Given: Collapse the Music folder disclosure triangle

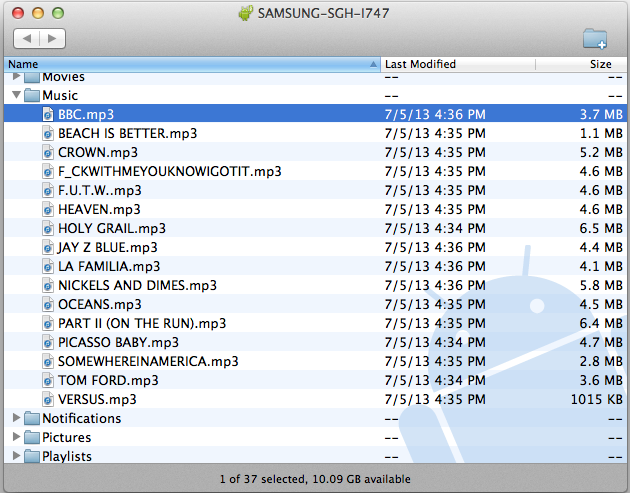Looking at the screenshot, I should tap(16, 95).
